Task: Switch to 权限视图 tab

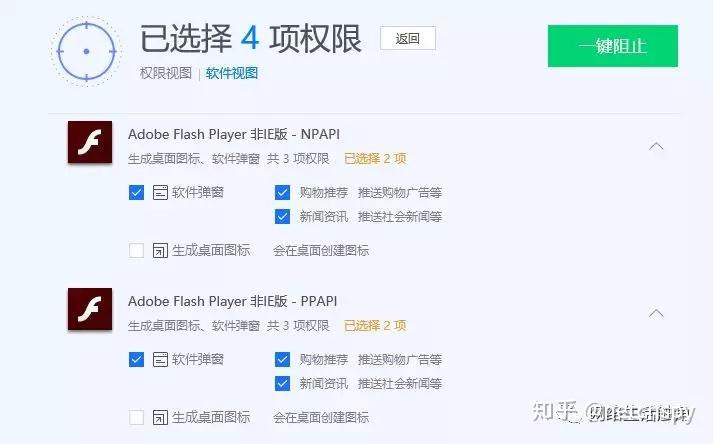Action: (166, 73)
